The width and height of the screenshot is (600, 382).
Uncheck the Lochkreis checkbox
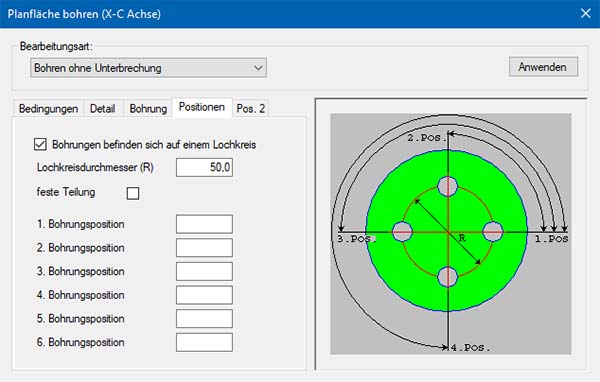pos(40,144)
